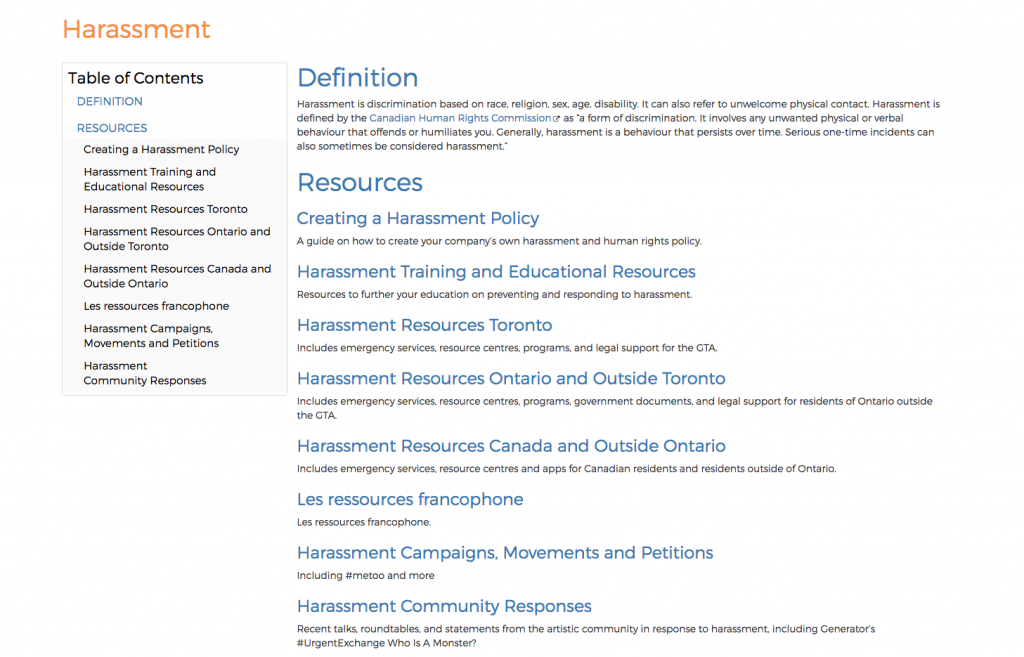Open Les ressources francophone in sidebar
Viewport: 1024px width, 657px height.
[x=156, y=306]
